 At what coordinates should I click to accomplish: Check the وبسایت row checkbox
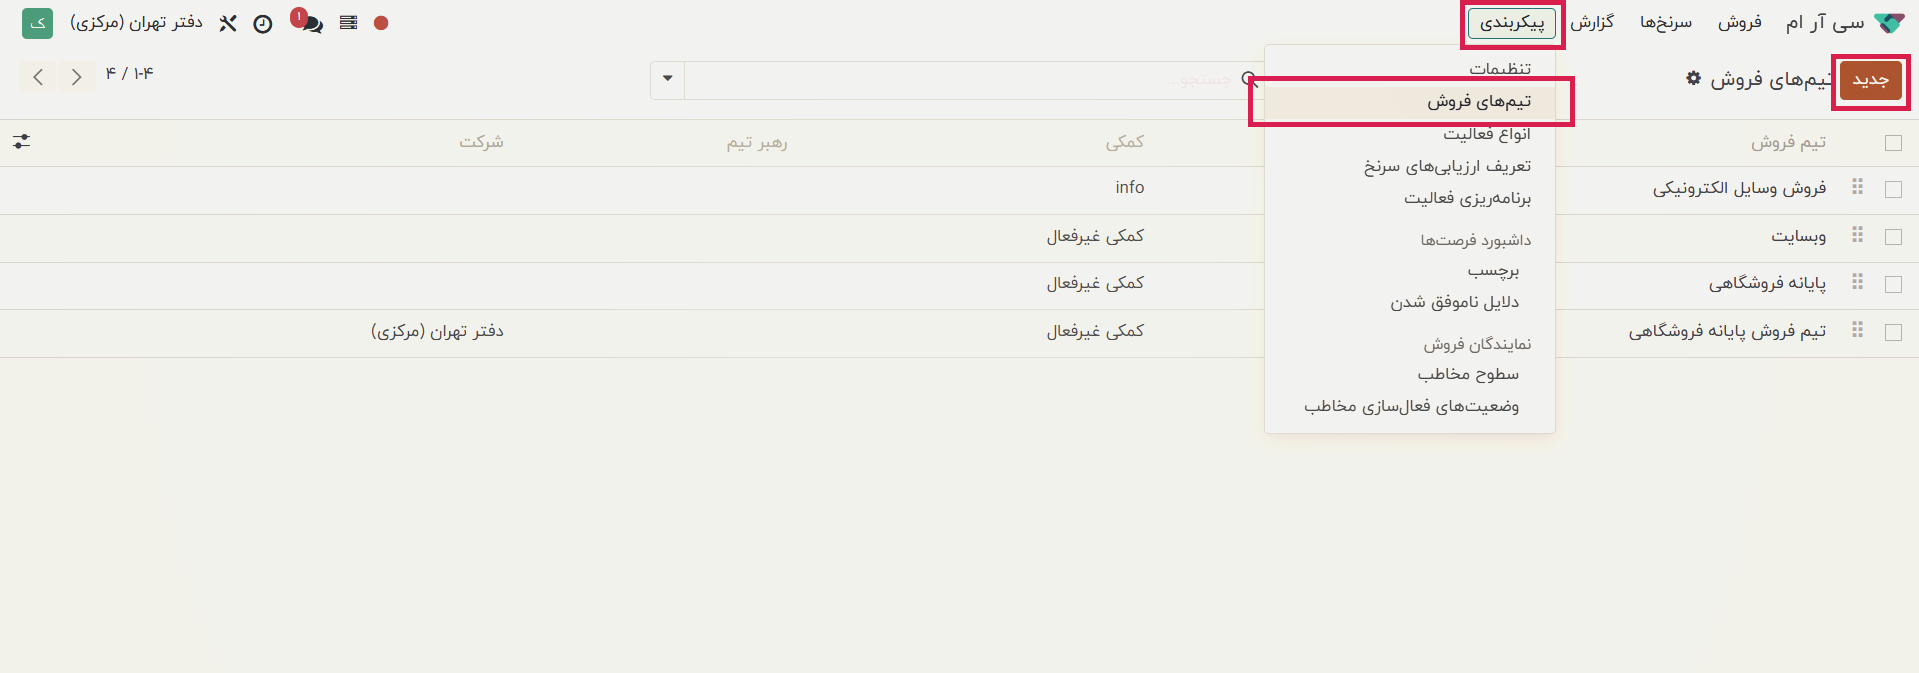pos(1893,237)
